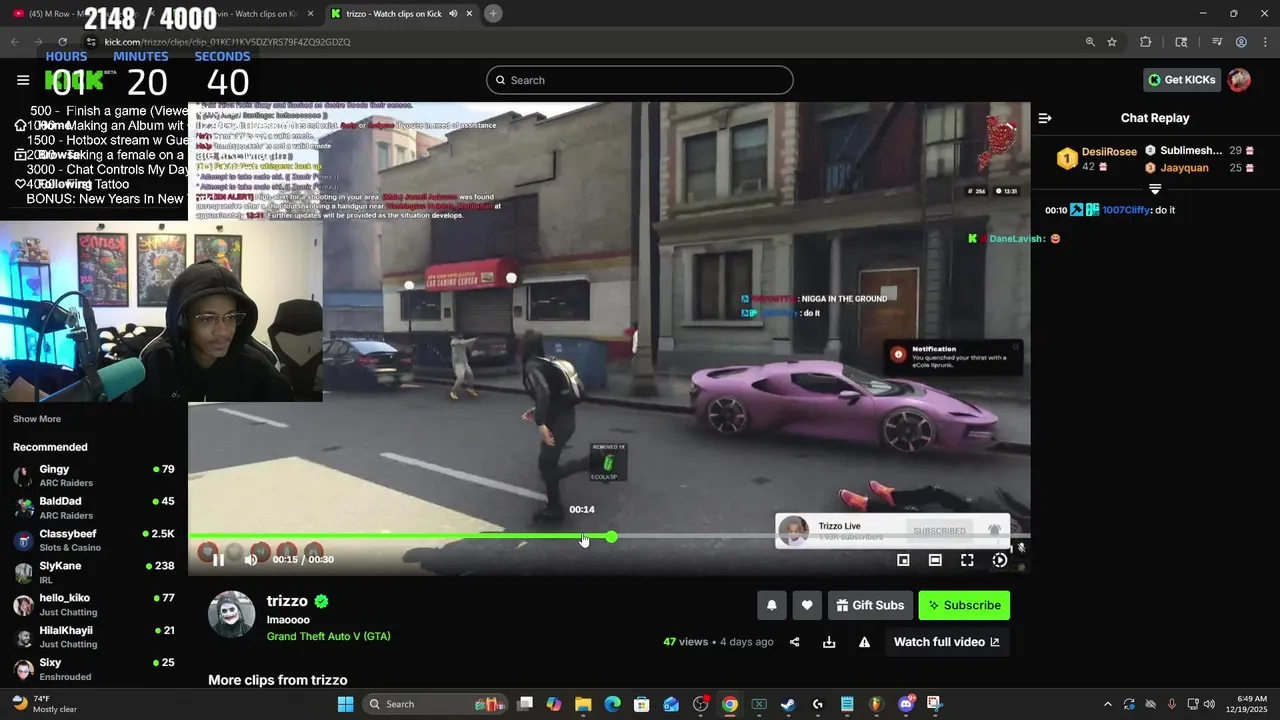Open Chrome three-dot menu
The width and height of the screenshot is (1280, 720).
click(x=1264, y=42)
